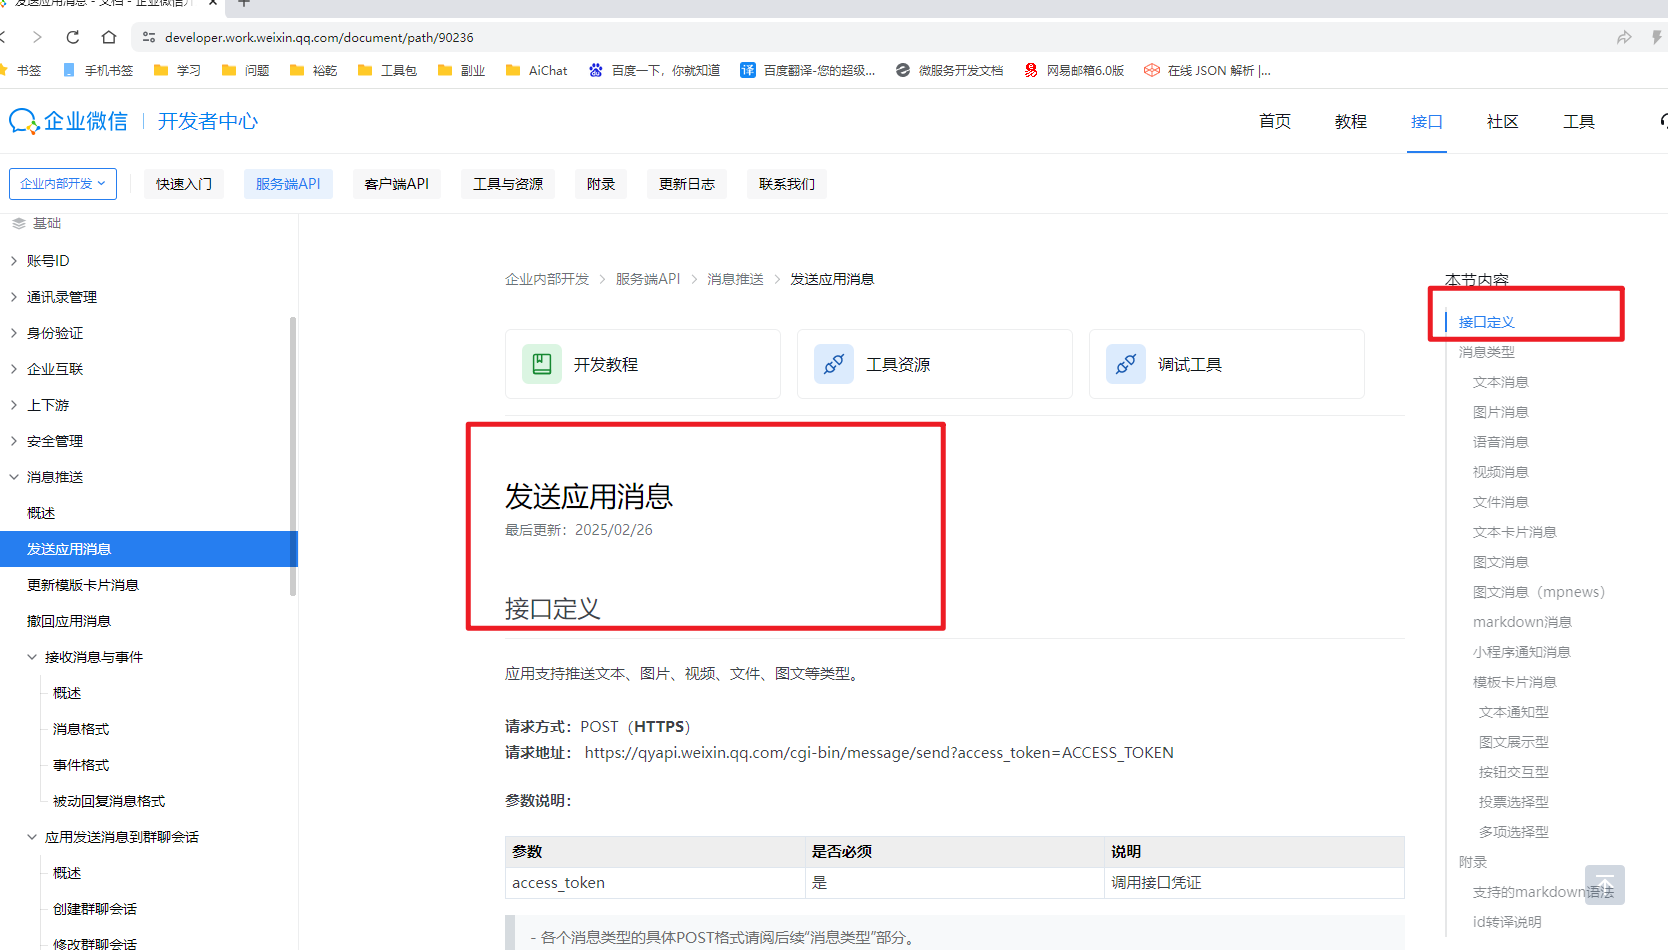Click 消息推送 breadcrumb link
Viewport: 1668px width, 950px height.
coord(736,279)
